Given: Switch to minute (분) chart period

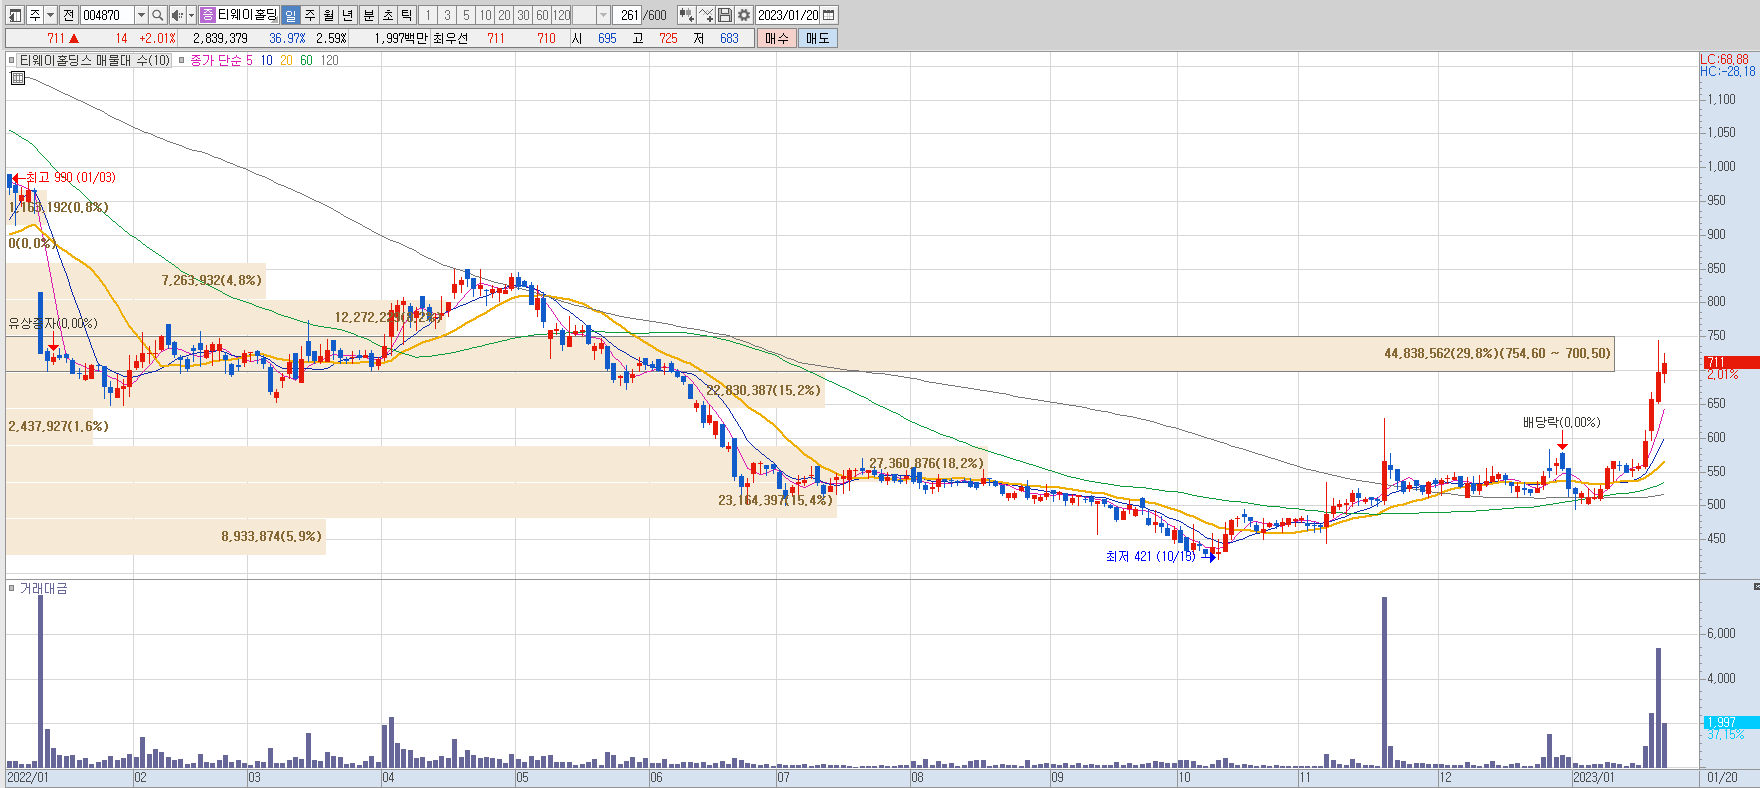Looking at the screenshot, I should [369, 15].
